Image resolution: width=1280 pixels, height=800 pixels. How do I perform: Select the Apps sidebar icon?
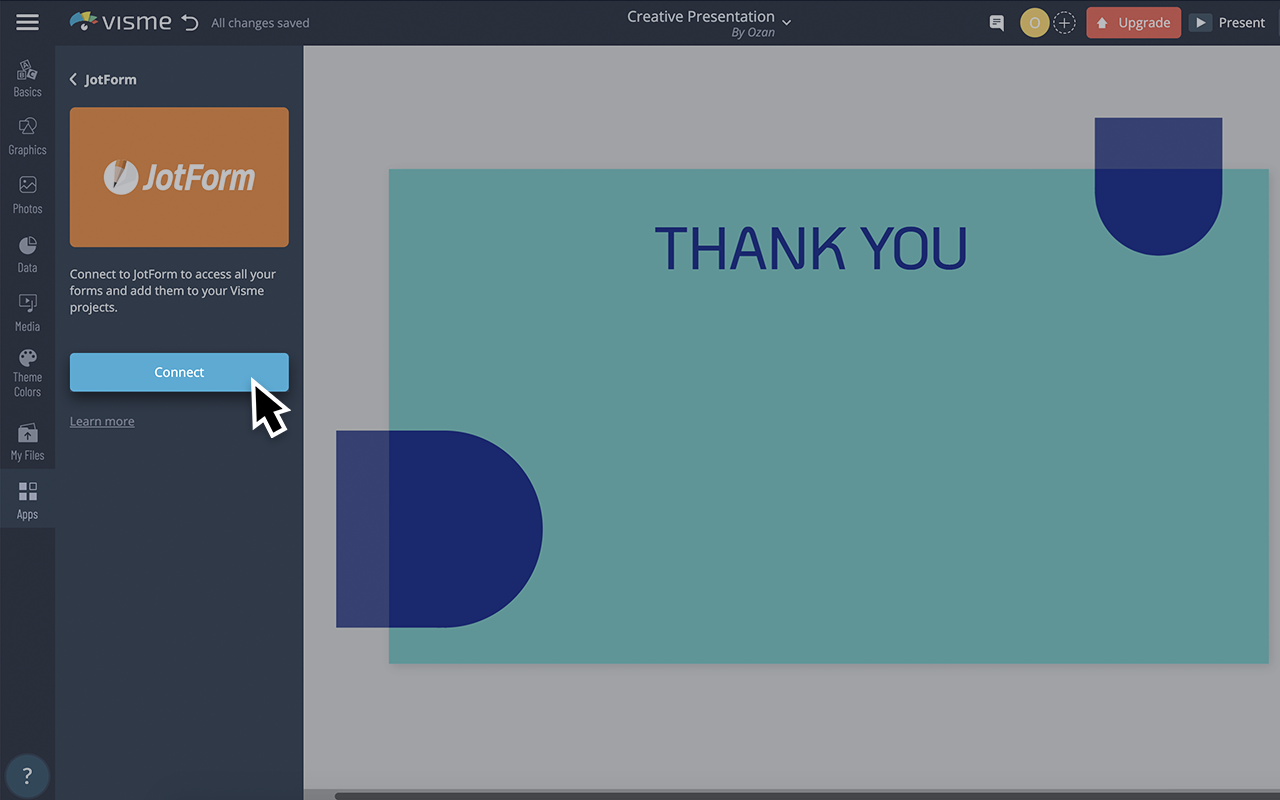[x=27, y=497]
